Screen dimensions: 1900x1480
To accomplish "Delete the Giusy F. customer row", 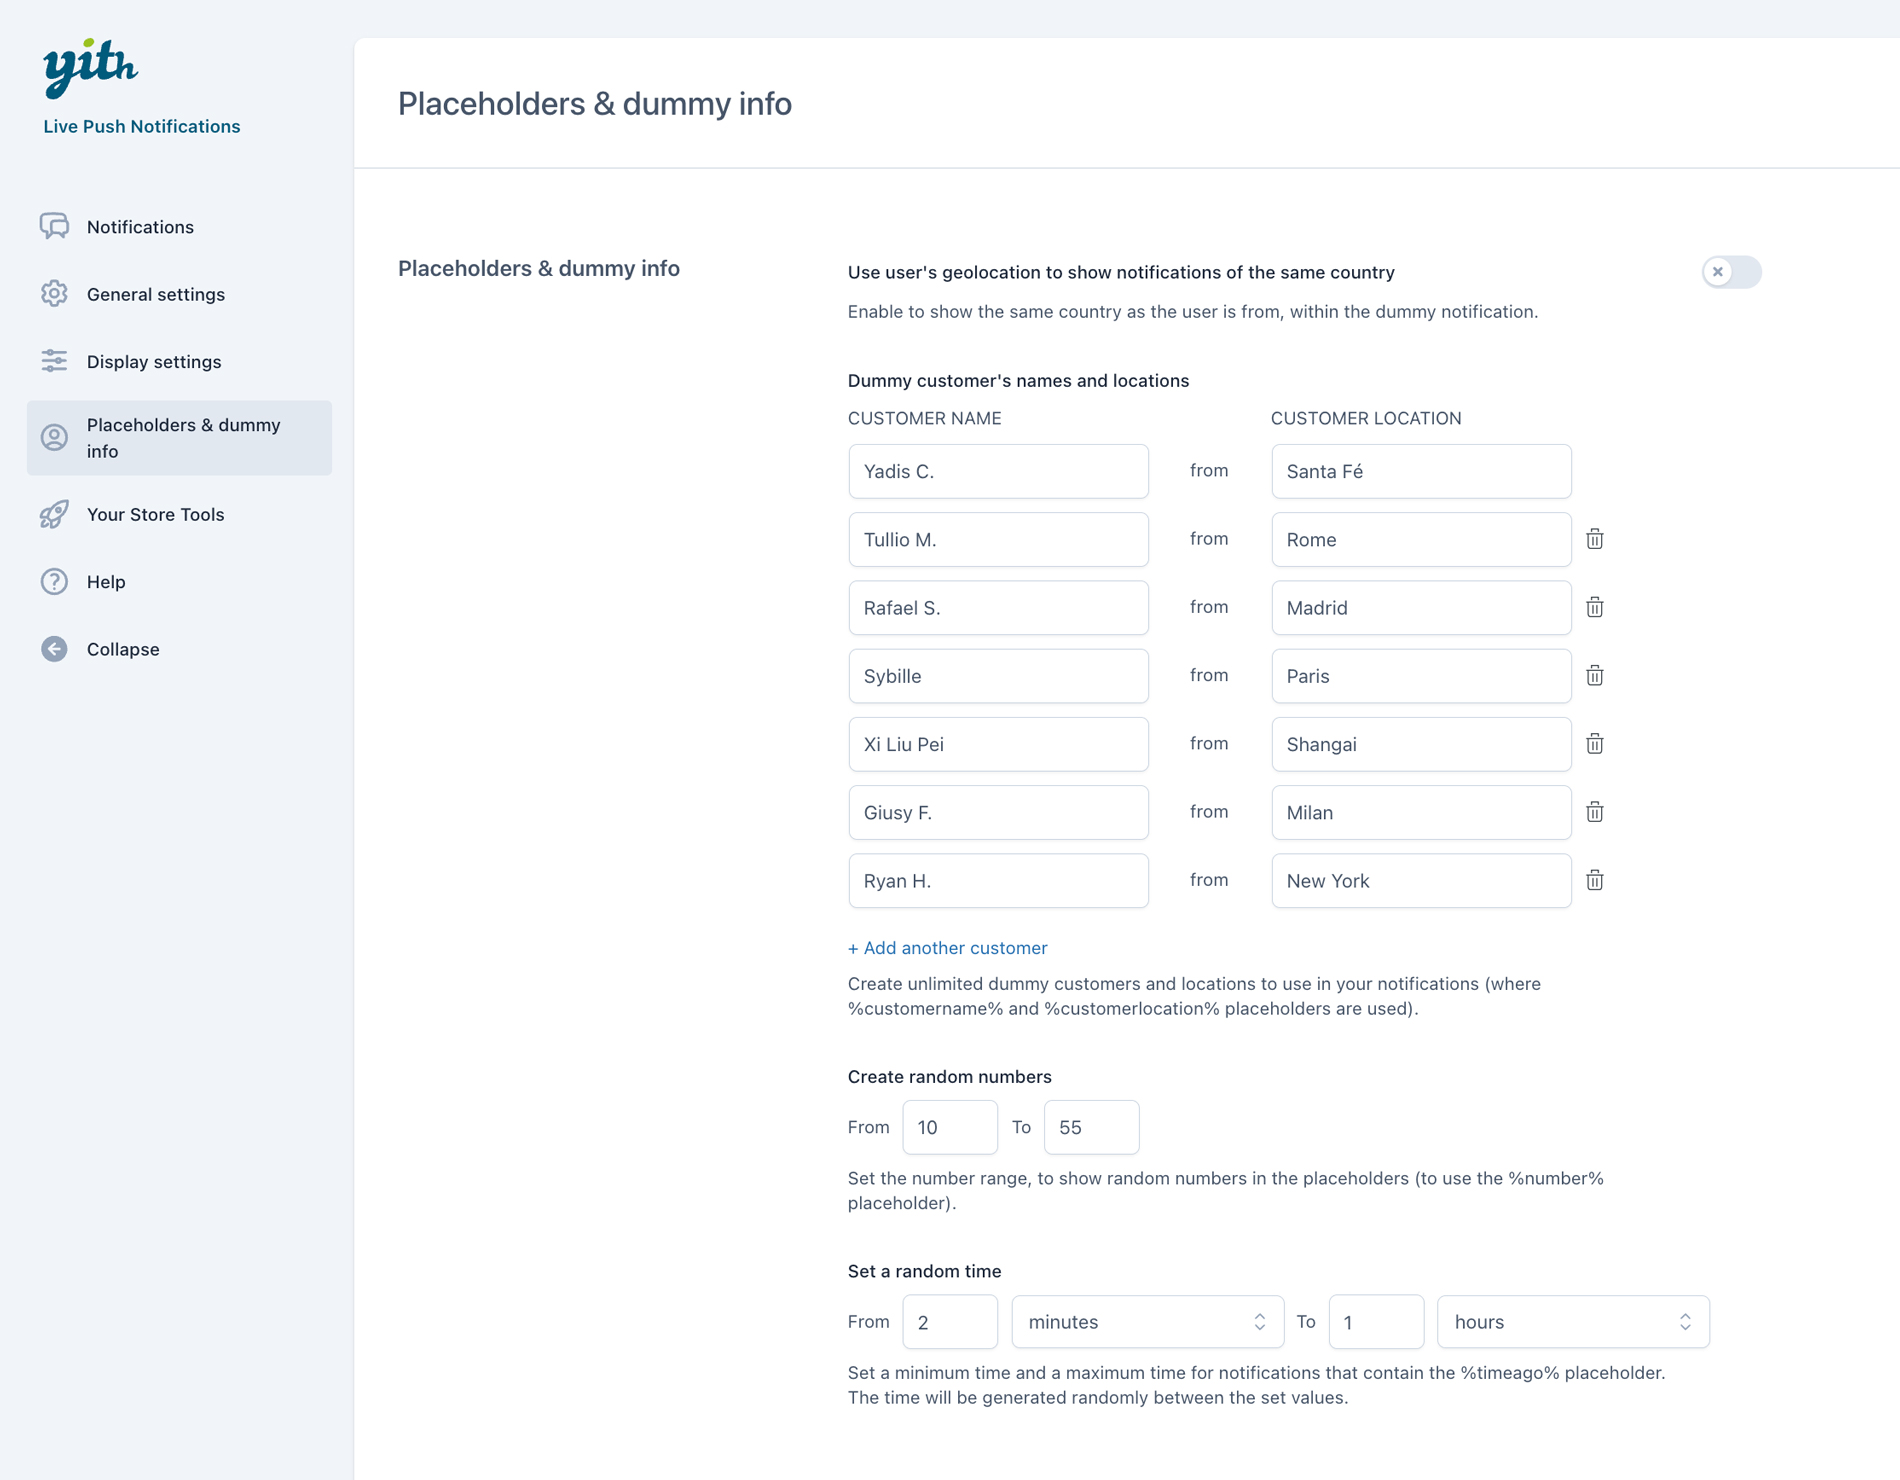I will (x=1595, y=812).
